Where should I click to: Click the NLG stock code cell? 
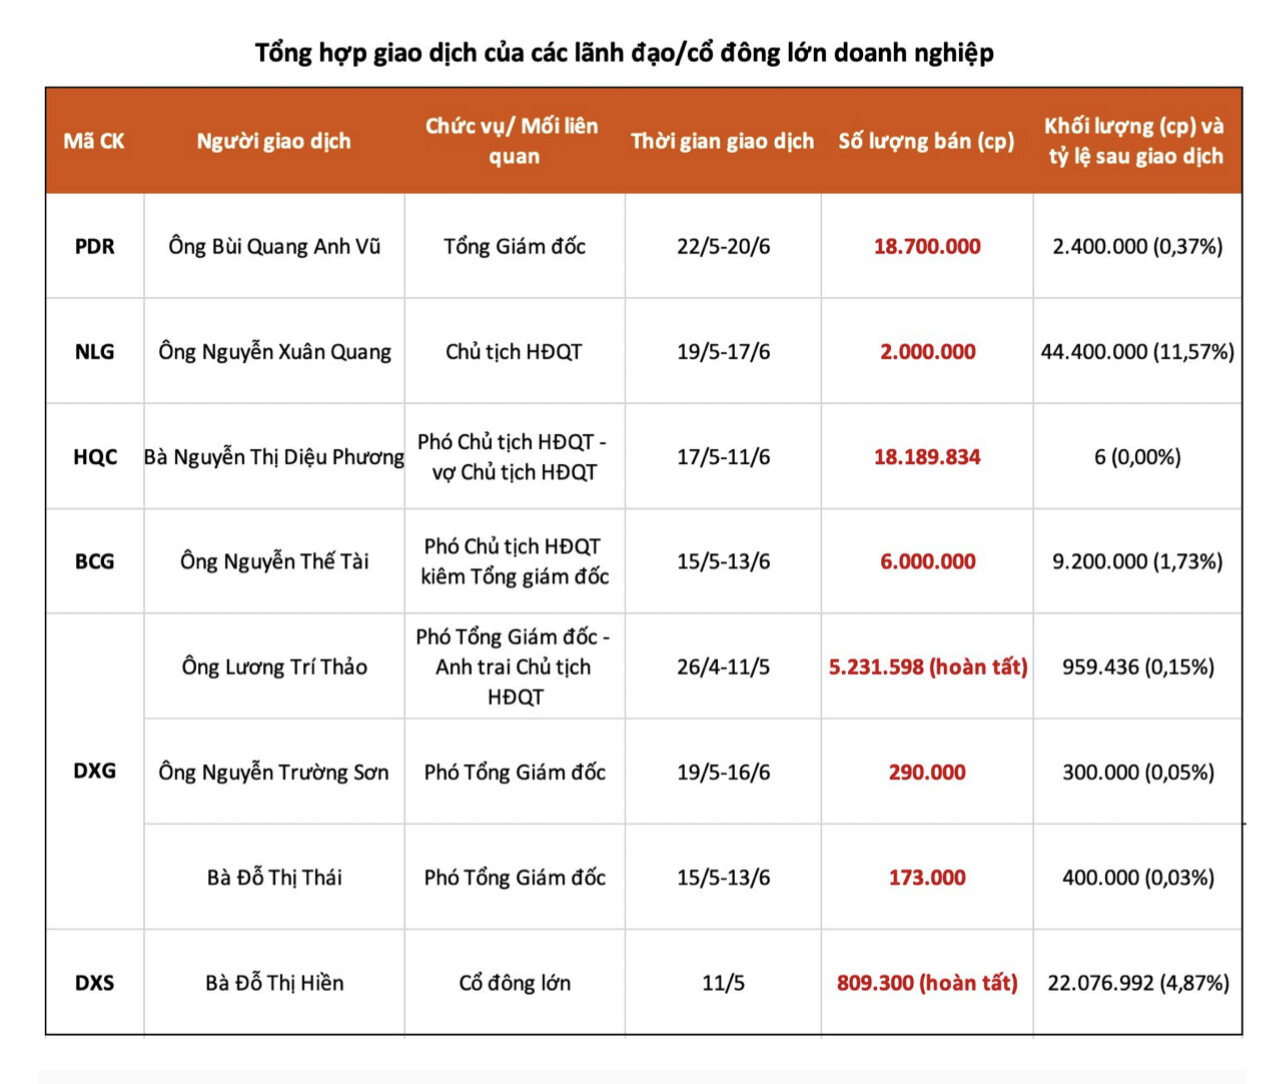(95, 352)
